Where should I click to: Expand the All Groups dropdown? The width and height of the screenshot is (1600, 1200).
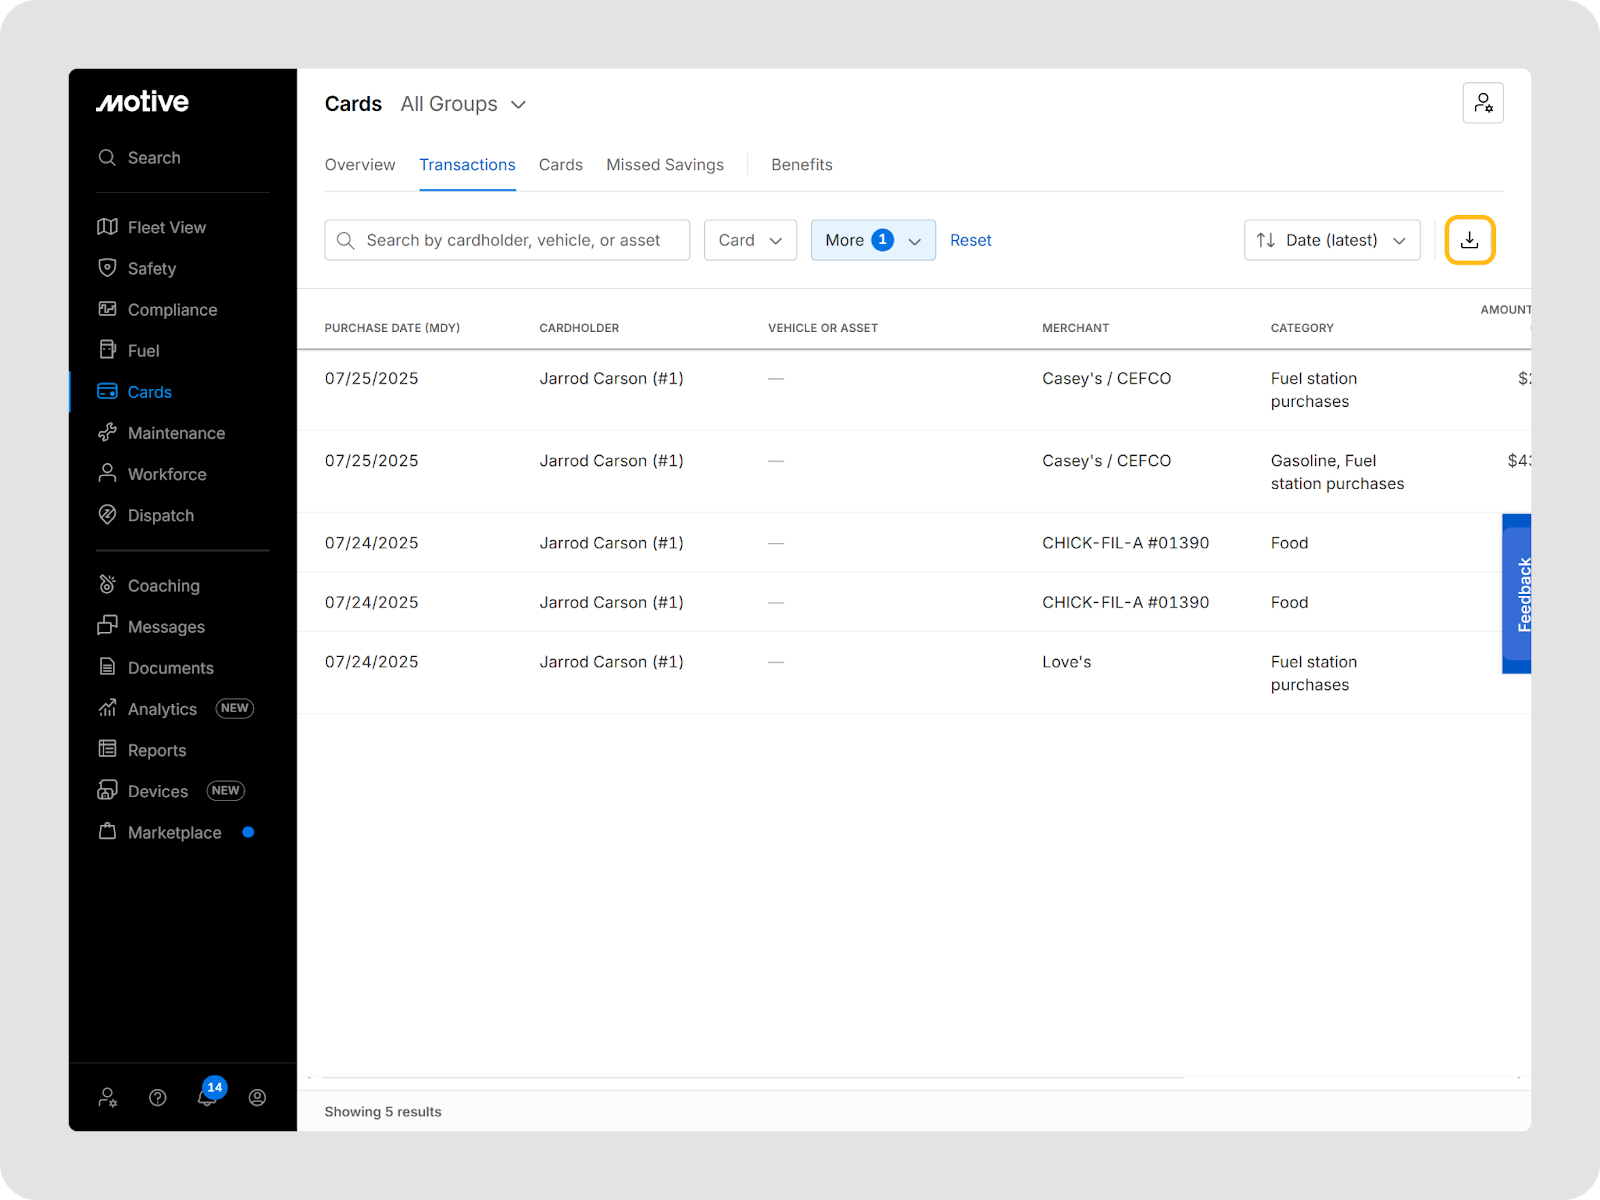[x=463, y=104]
